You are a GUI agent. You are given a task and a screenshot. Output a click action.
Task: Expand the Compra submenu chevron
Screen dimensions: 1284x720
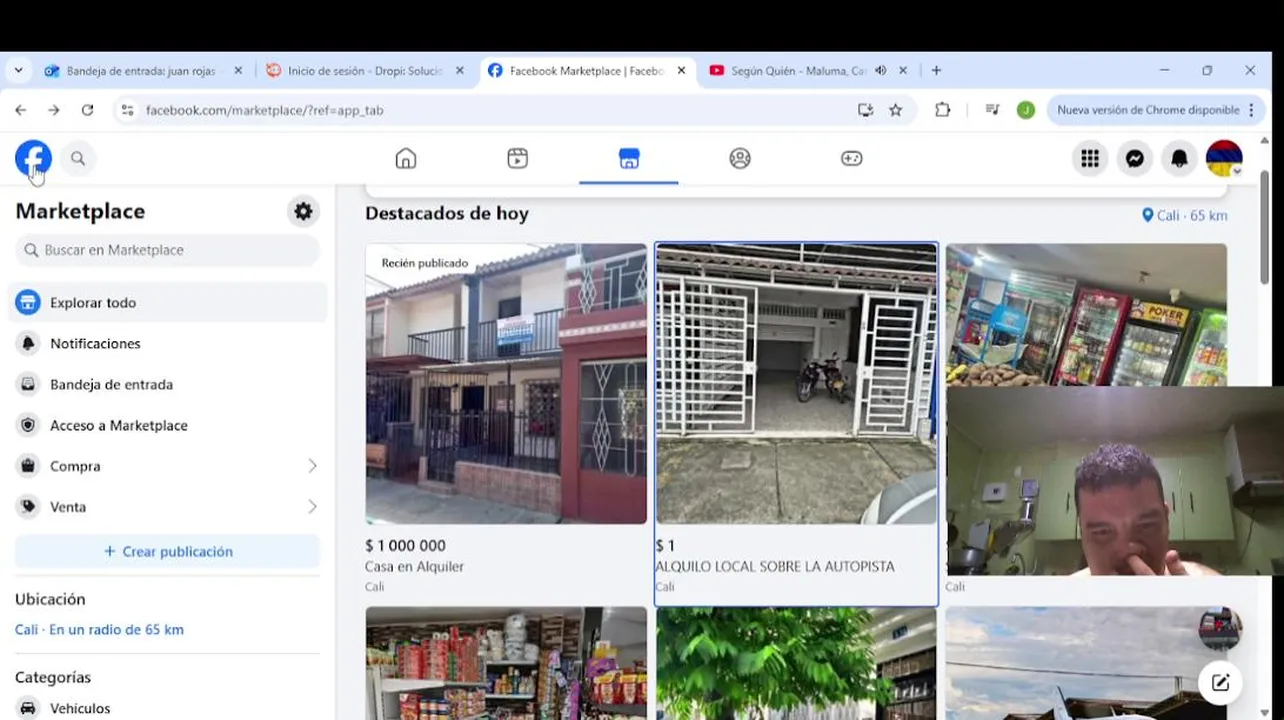click(312, 466)
